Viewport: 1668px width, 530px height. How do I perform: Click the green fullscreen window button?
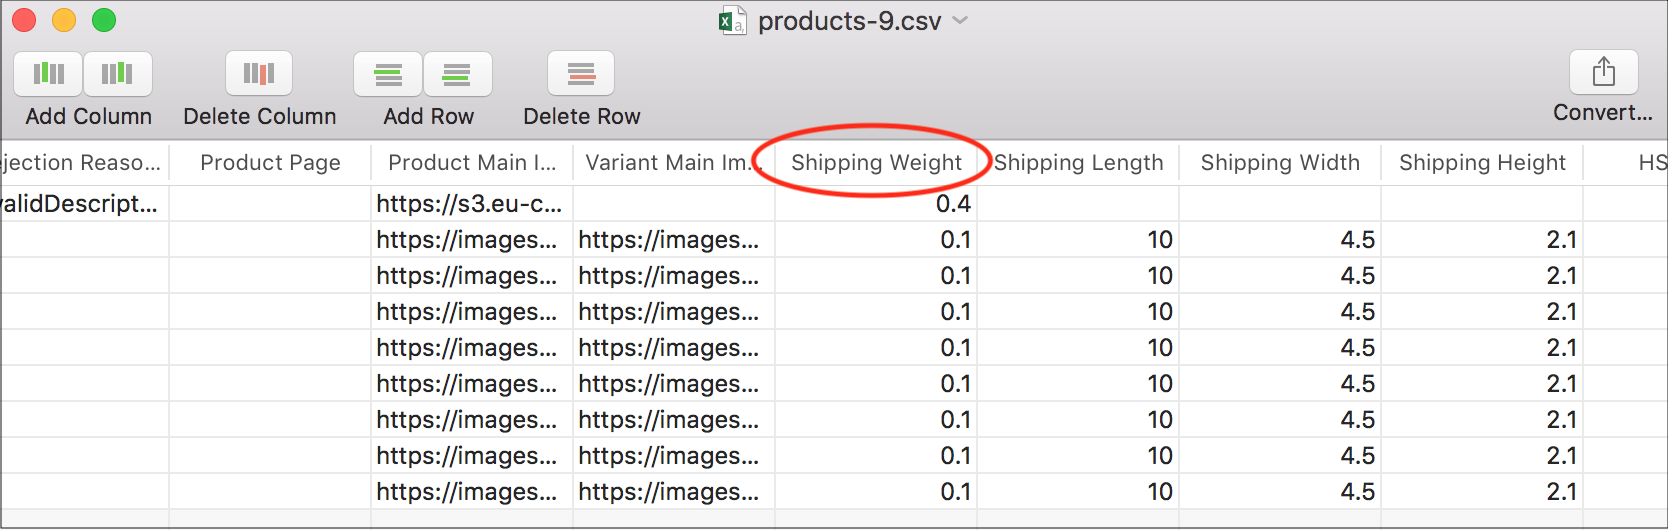point(104,20)
